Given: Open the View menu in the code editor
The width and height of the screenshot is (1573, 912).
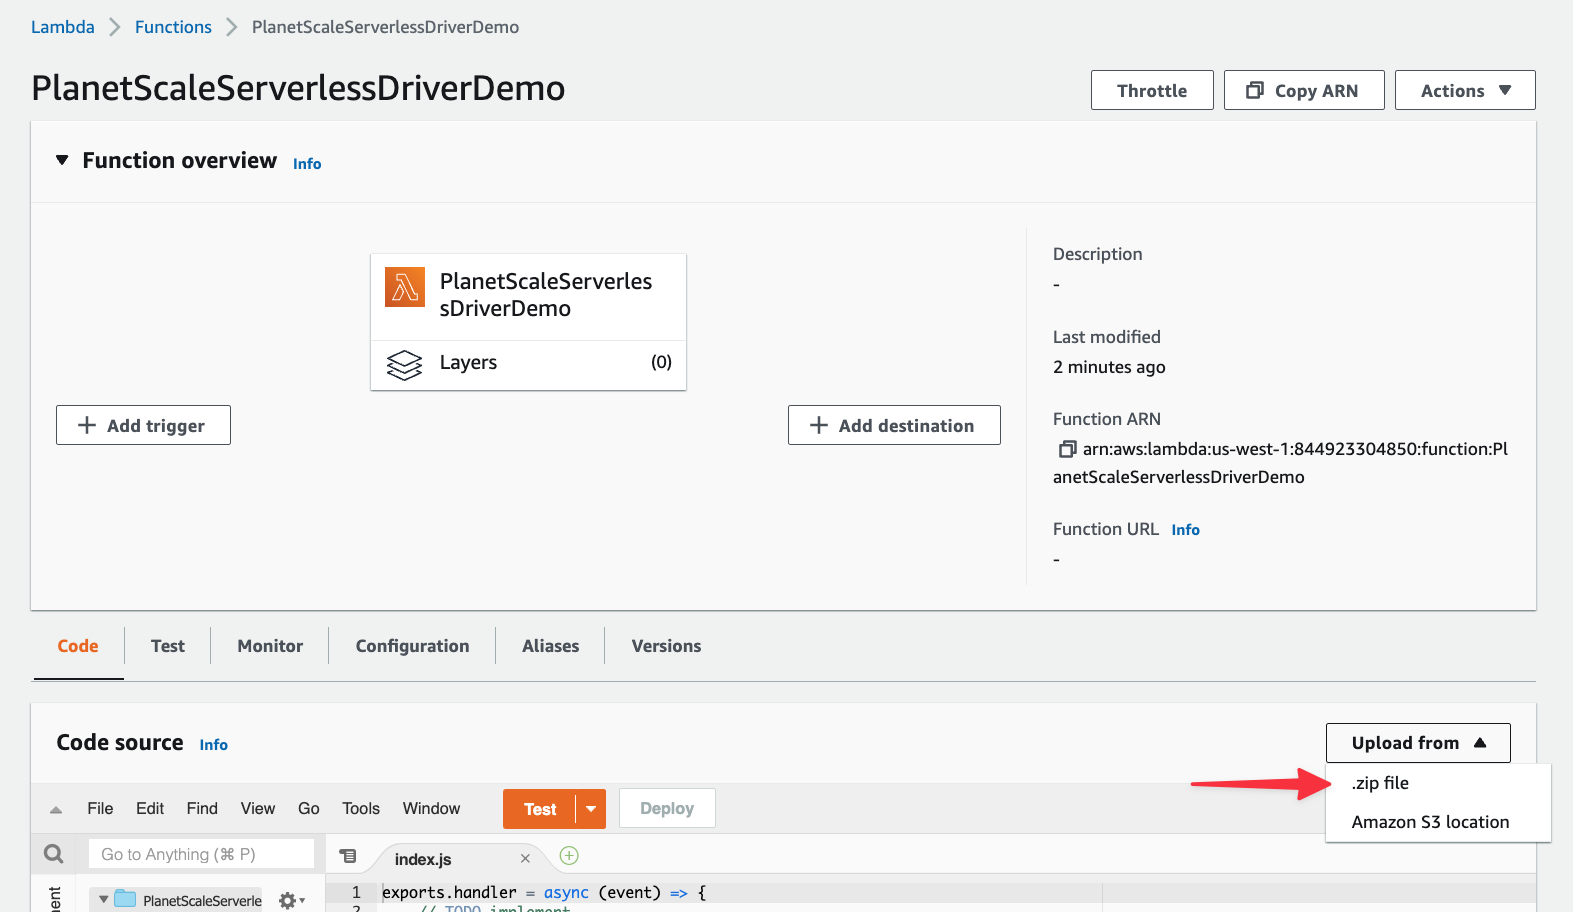Looking at the screenshot, I should (258, 808).
